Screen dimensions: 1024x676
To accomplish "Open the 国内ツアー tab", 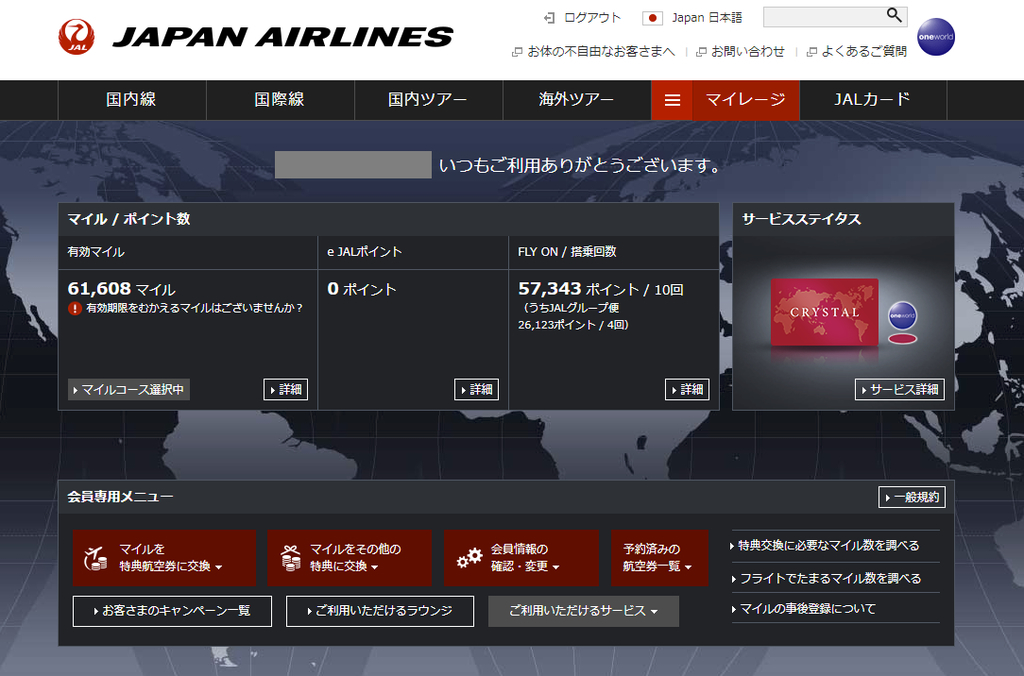I will point(428,100).
